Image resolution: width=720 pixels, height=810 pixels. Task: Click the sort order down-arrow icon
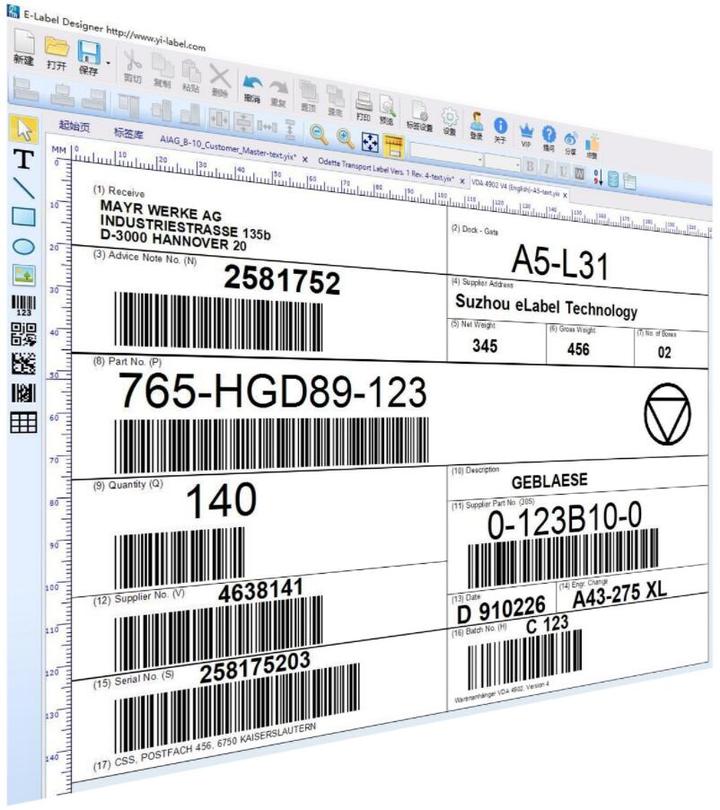click(598, 177)
